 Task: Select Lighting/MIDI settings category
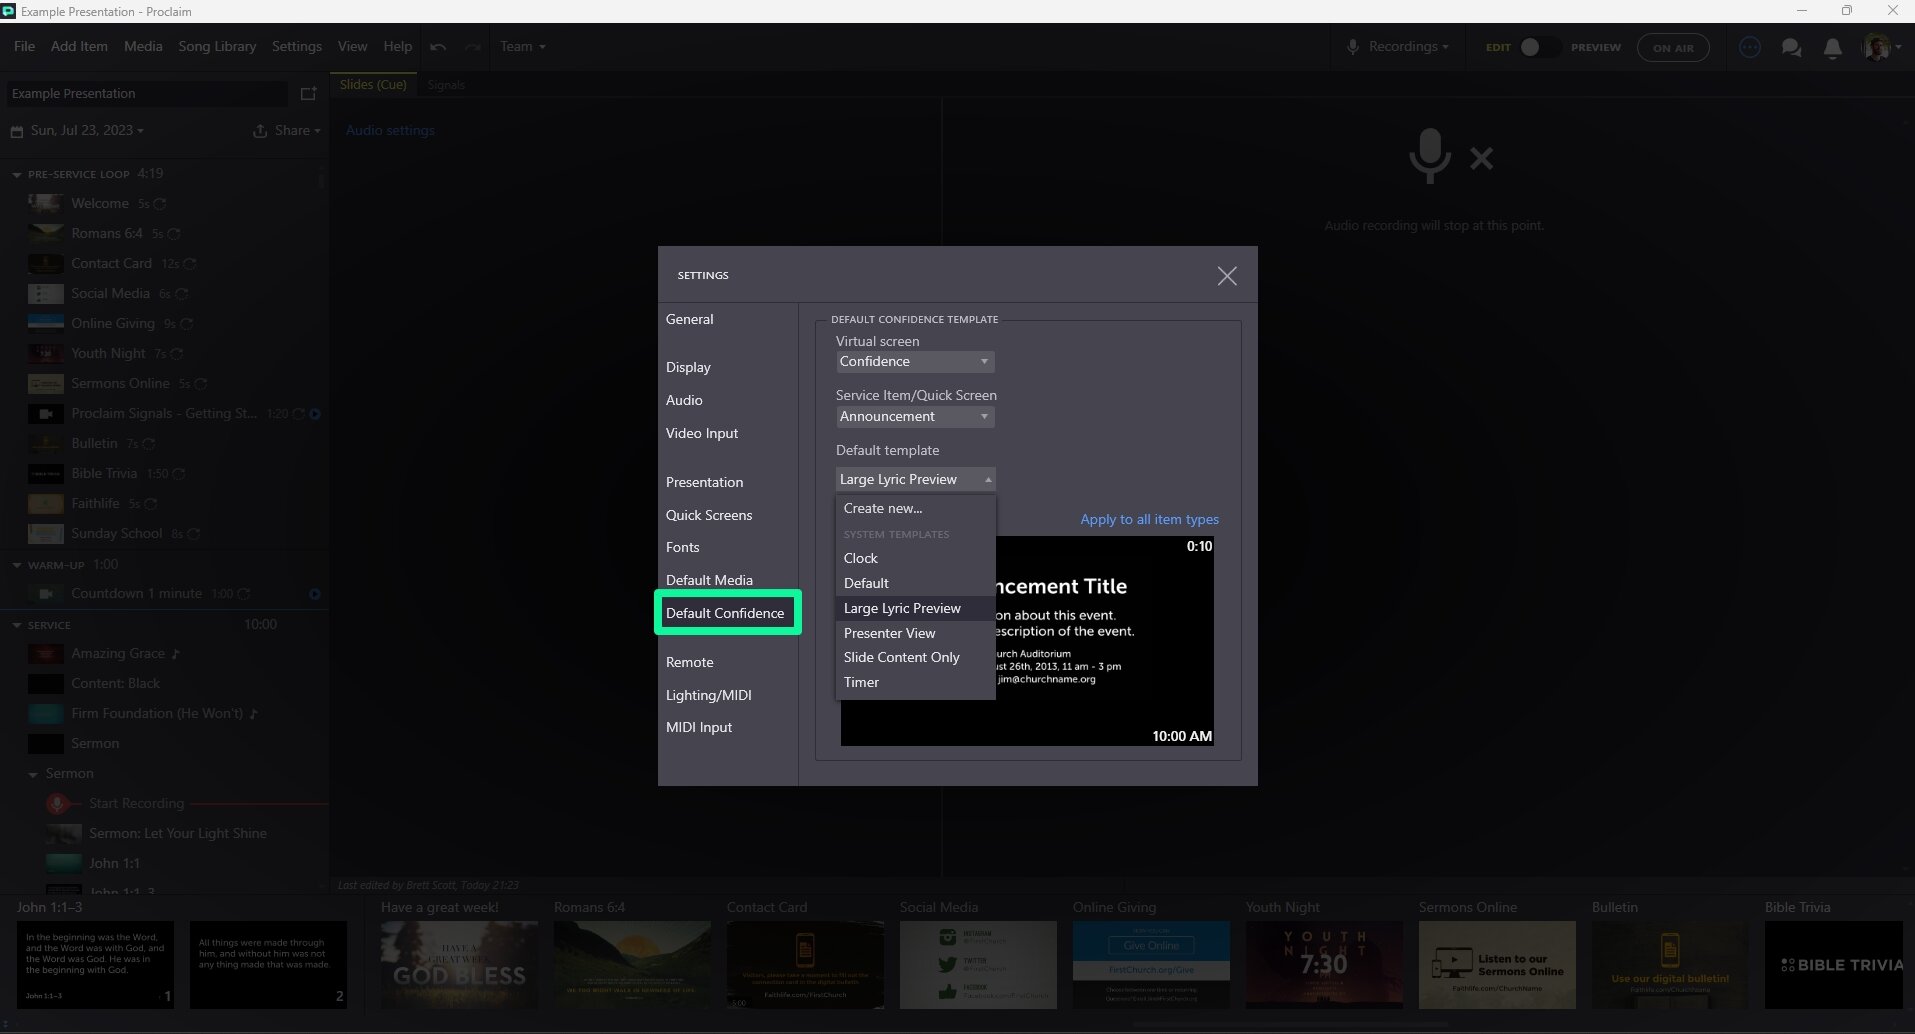pos(708,695)
